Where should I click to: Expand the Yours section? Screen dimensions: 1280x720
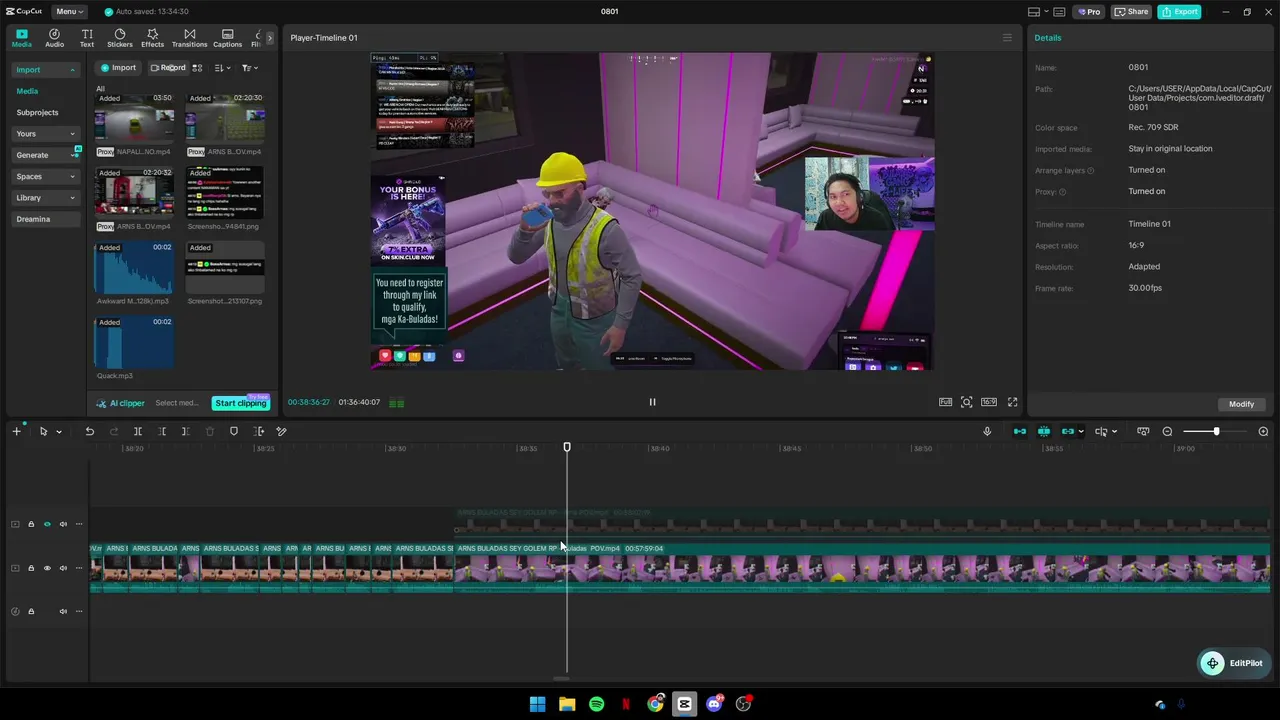click(45, 134)
